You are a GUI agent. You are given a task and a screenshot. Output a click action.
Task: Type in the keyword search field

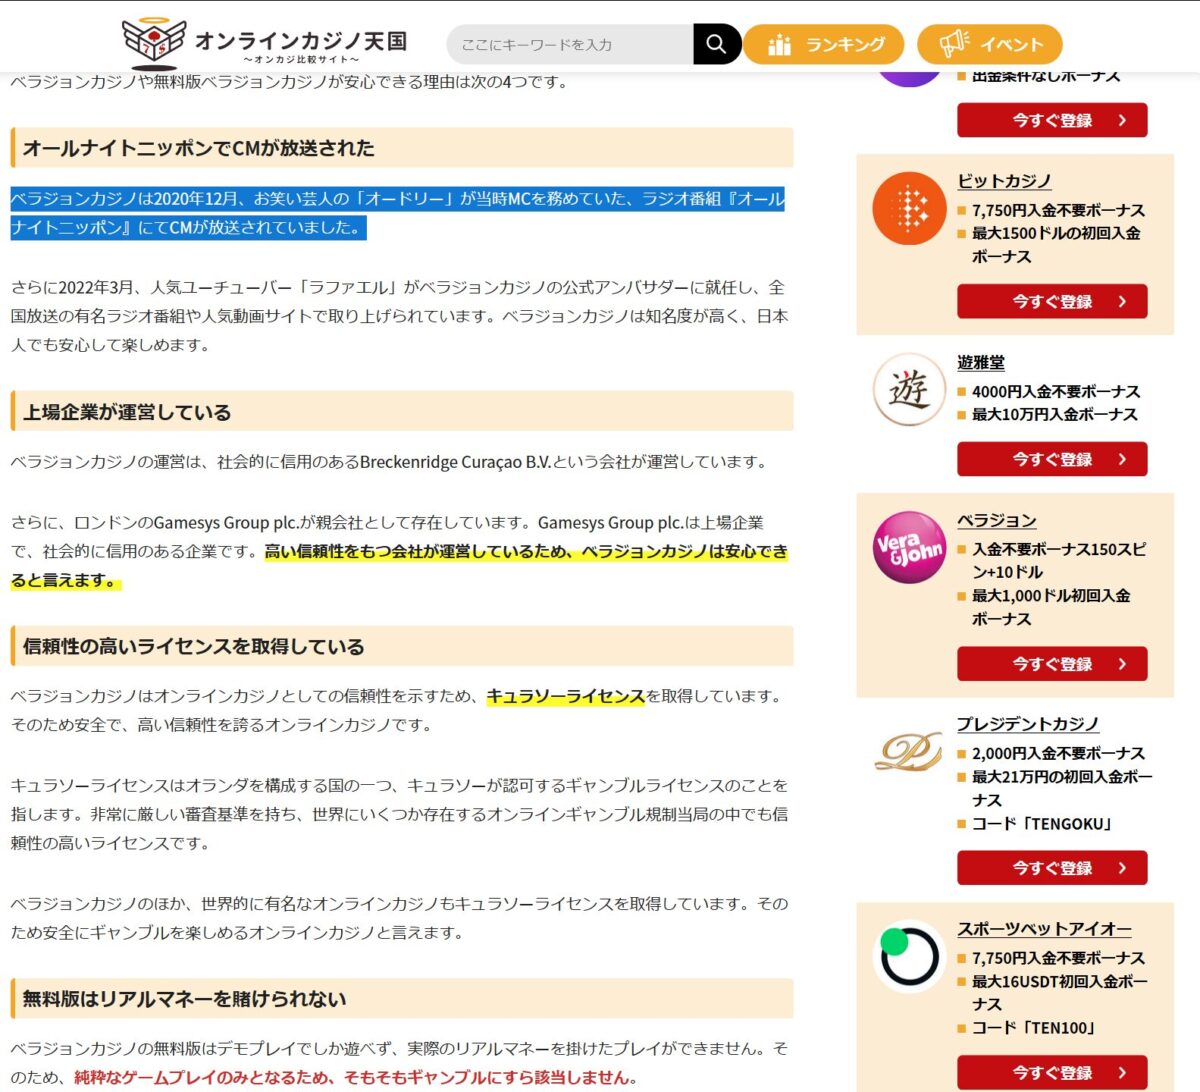pos(570,44)
